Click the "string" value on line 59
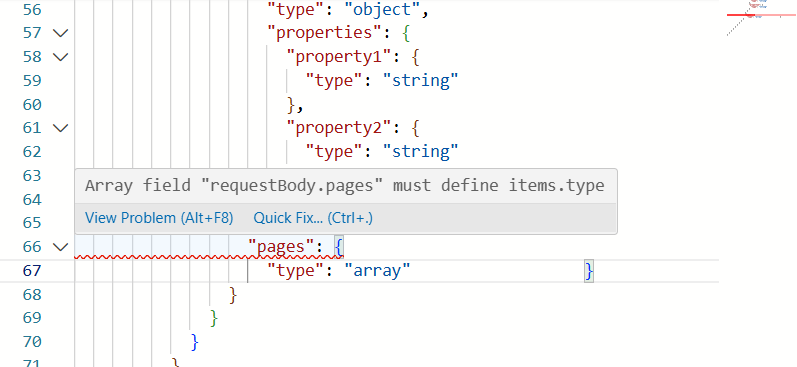Viewport: 797px width, 367px height. click(x=420, y=80)
